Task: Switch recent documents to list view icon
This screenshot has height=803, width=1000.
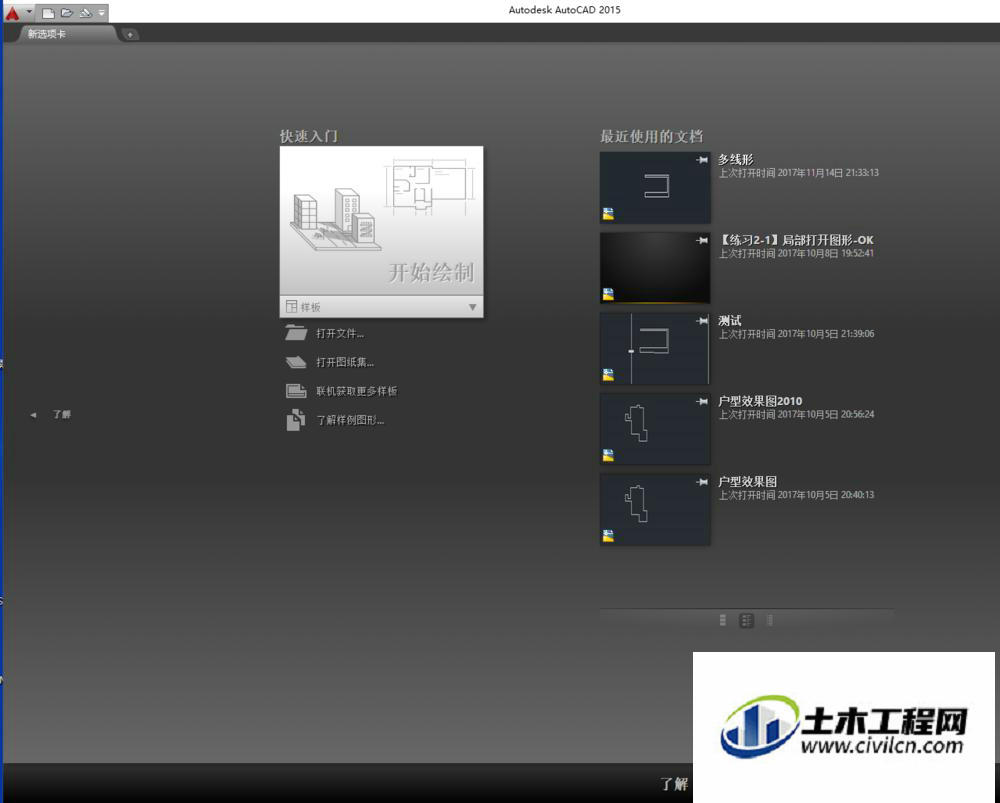Action: [x=770, y=620]
